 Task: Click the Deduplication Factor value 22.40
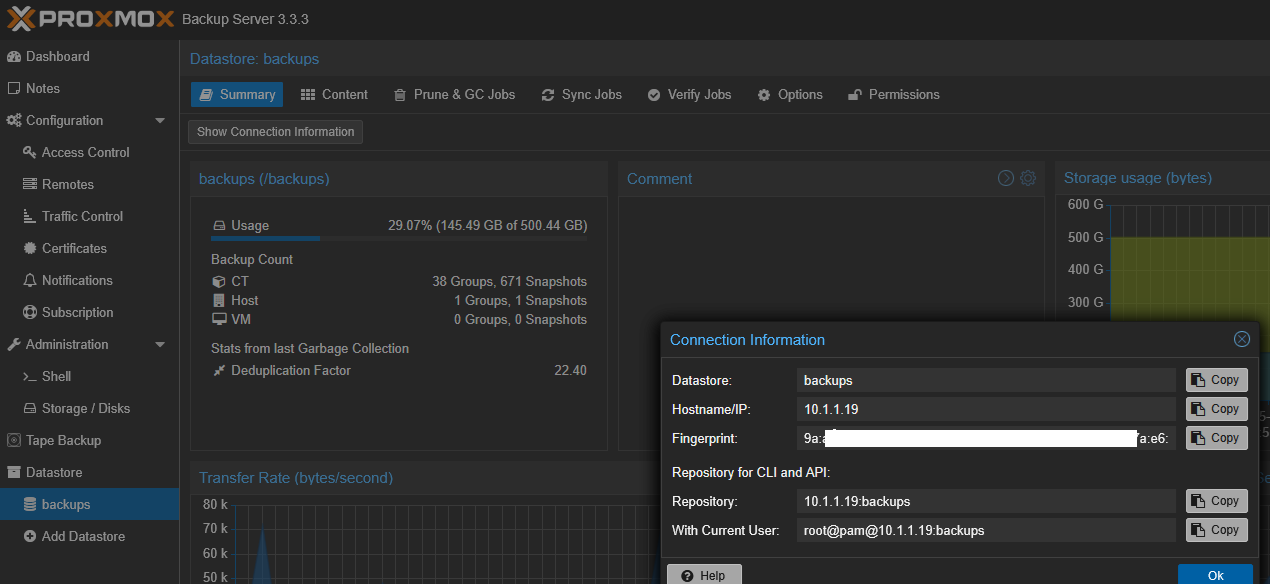pyautogui.click(x=570, y=370)
